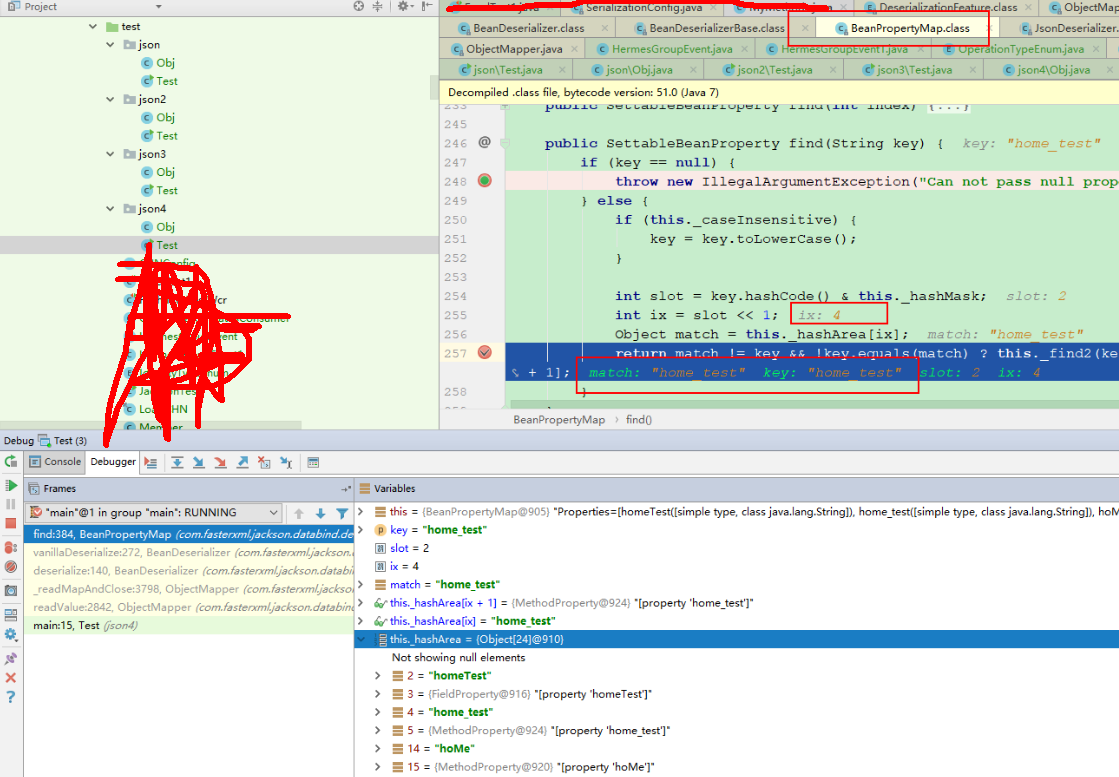The width and height of the screenshot is (1119, 777).
Task: Restore debugger panel layout
Action: 11,614
